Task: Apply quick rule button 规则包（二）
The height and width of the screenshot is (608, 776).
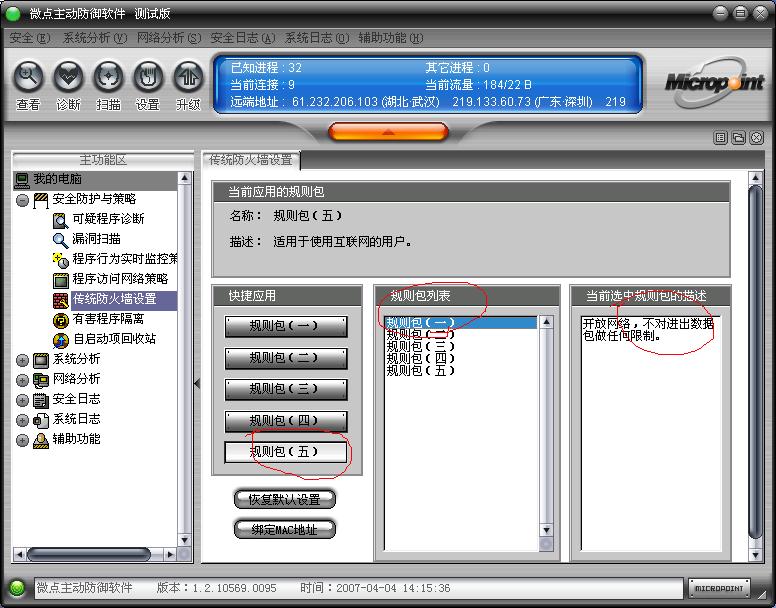Action: (x=286, y=359)
